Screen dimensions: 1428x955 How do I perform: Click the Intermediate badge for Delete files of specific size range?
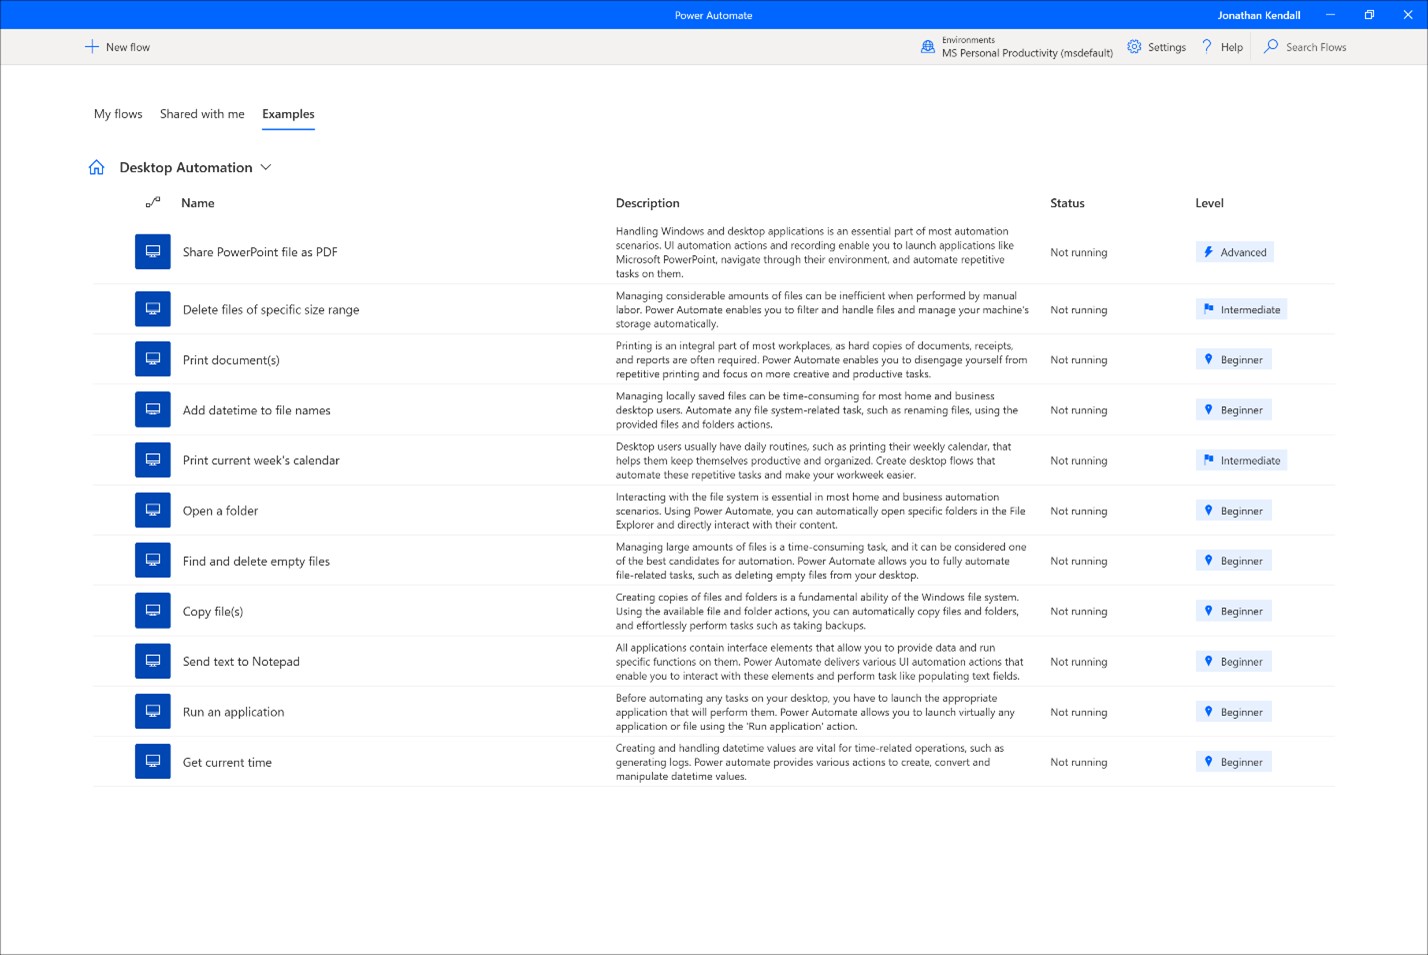pos(1240,309)
